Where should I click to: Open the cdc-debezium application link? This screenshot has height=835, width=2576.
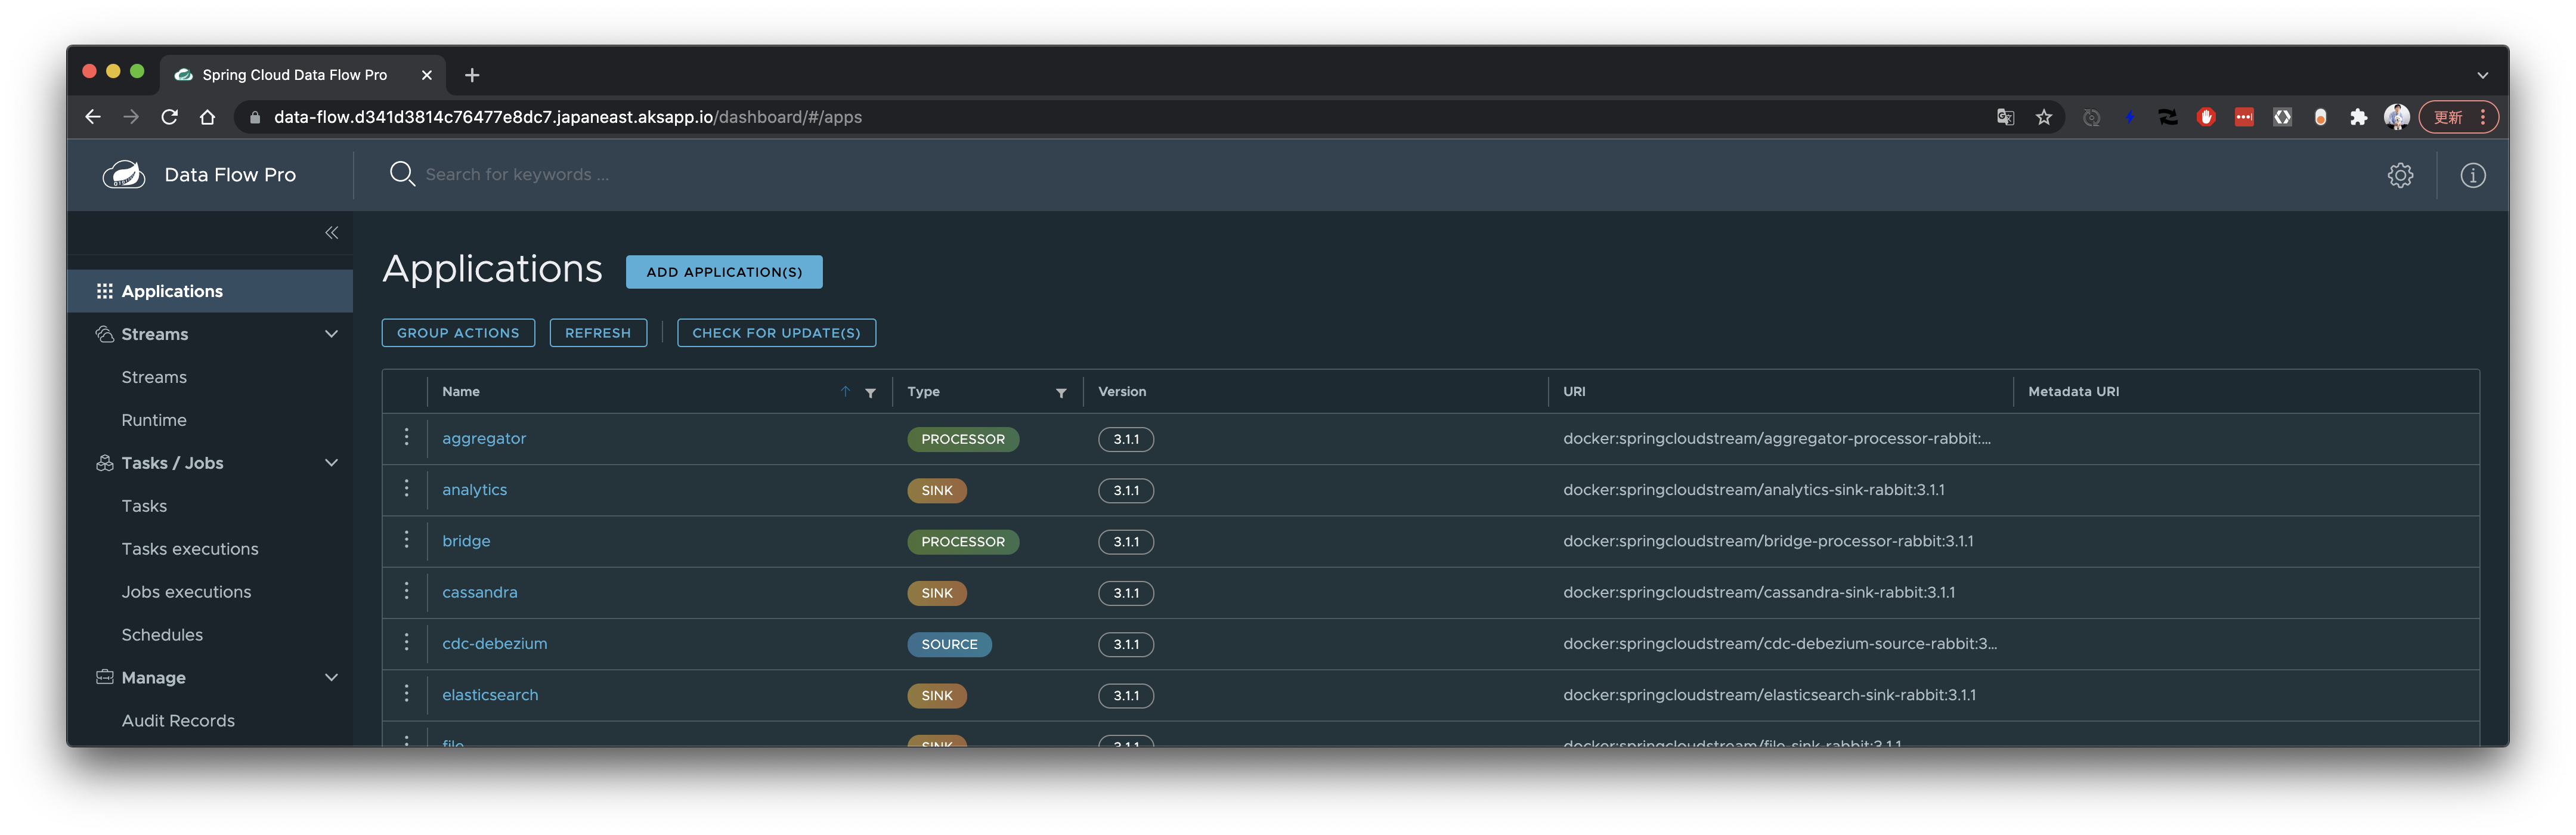pos(495,644)
